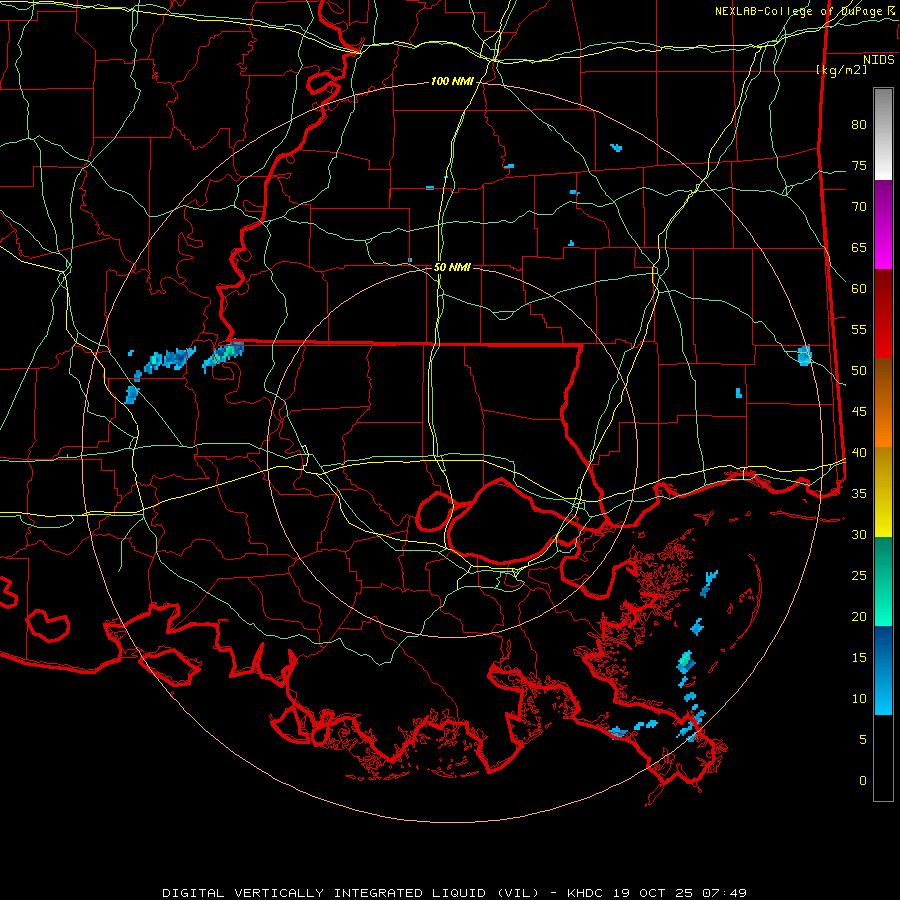Click the NIDS label
The height and width of the screenshot is (900, 900).
click(878, 60)
